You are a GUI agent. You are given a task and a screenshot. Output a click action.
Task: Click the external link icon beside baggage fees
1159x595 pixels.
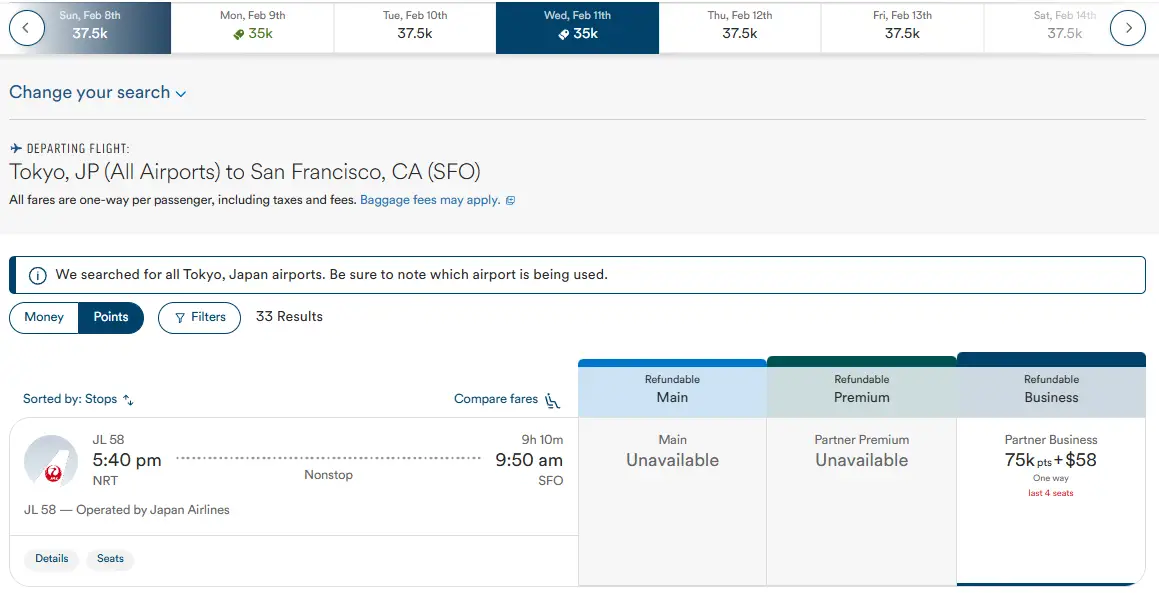[510, 200]
